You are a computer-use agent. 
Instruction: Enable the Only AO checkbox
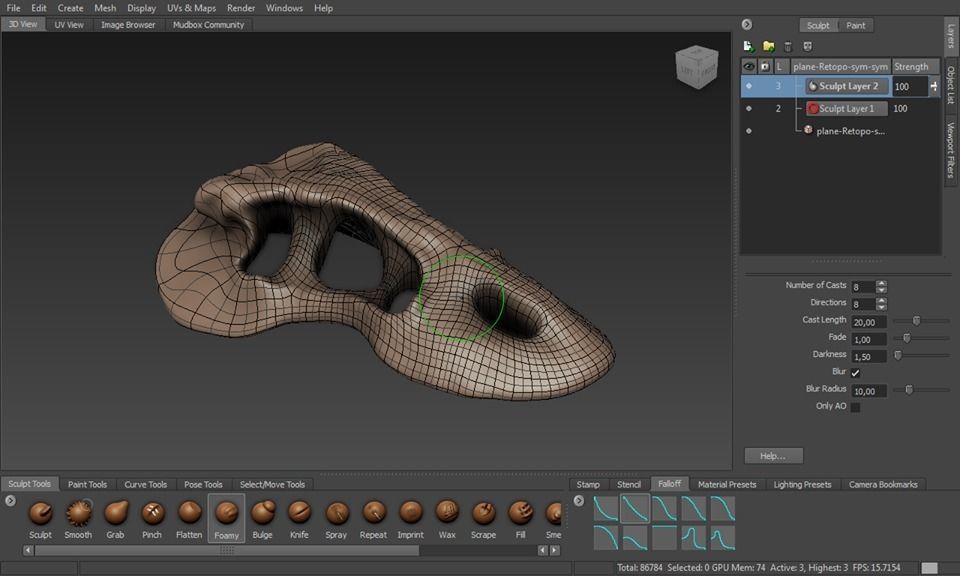click(855, 407)
